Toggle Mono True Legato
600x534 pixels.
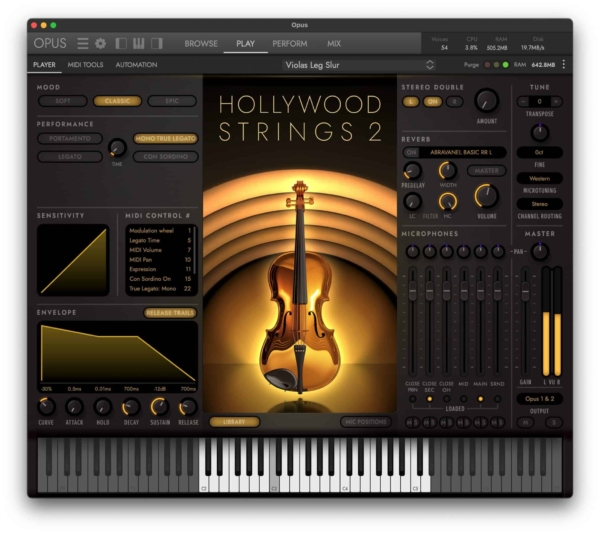click(165, 138)
